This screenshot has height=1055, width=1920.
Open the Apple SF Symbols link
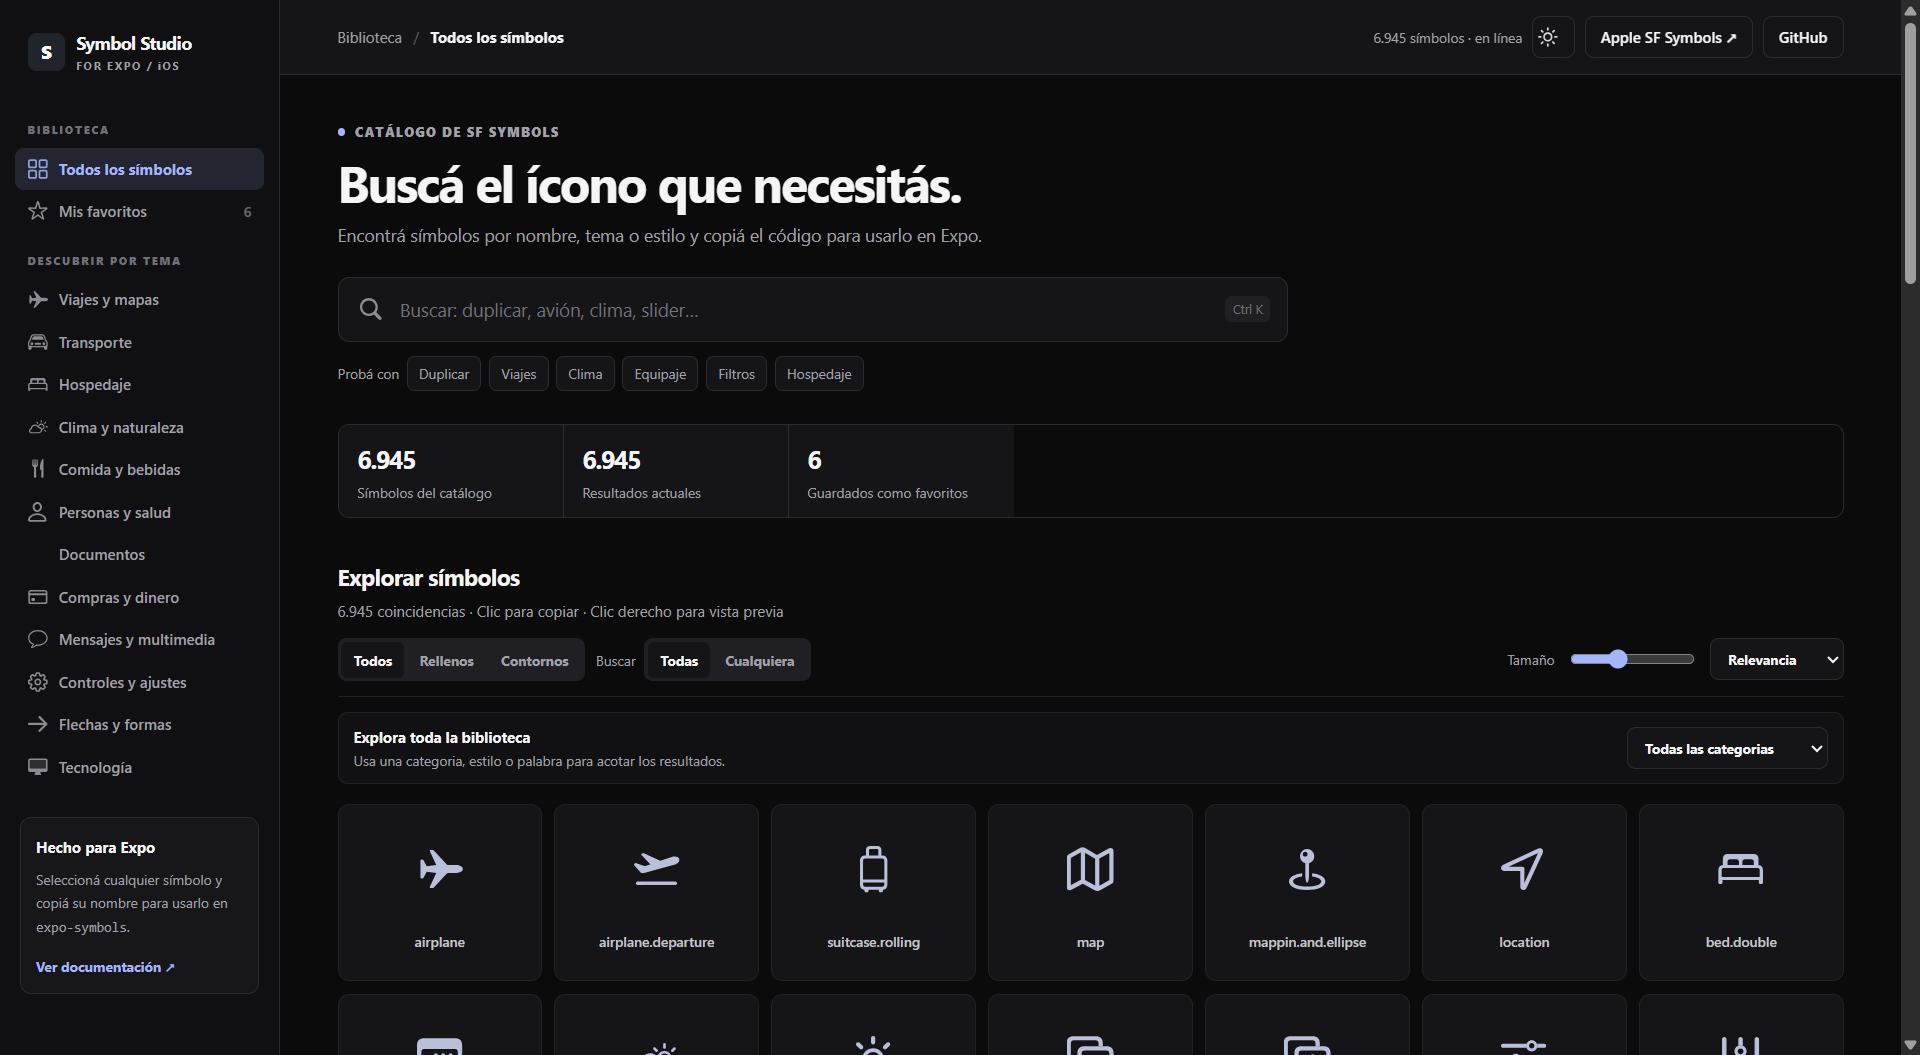(1668, 37)
